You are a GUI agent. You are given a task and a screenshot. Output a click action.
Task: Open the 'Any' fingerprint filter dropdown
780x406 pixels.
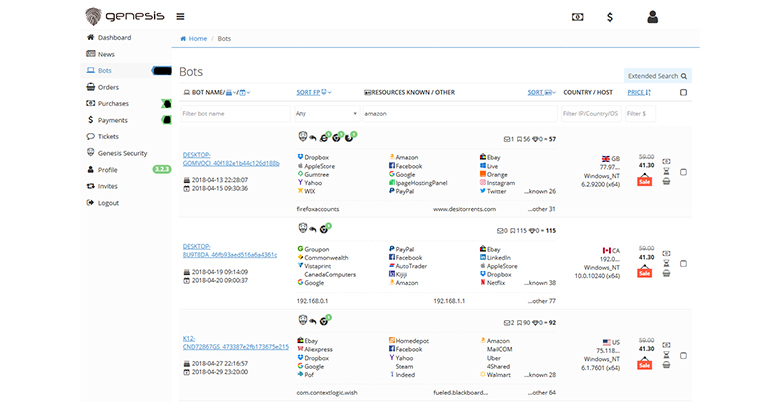(x=326, y=113)
